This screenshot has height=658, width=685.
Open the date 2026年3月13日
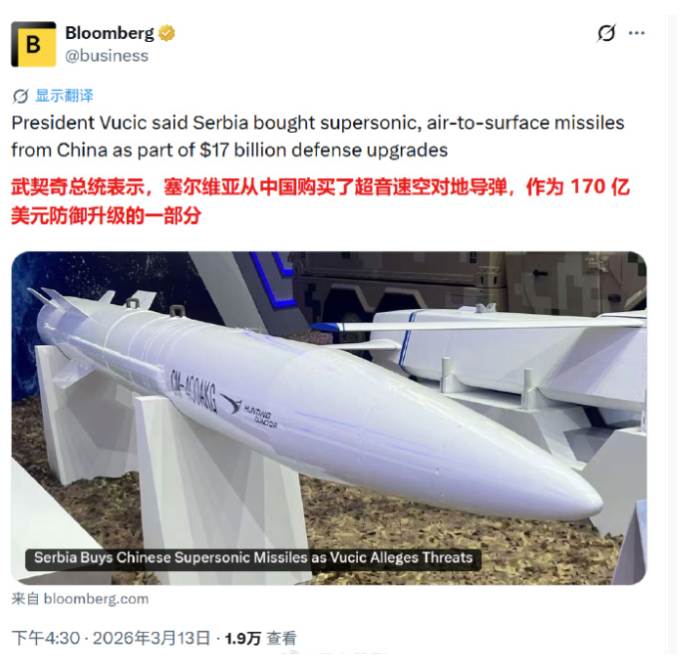(151, 638)
